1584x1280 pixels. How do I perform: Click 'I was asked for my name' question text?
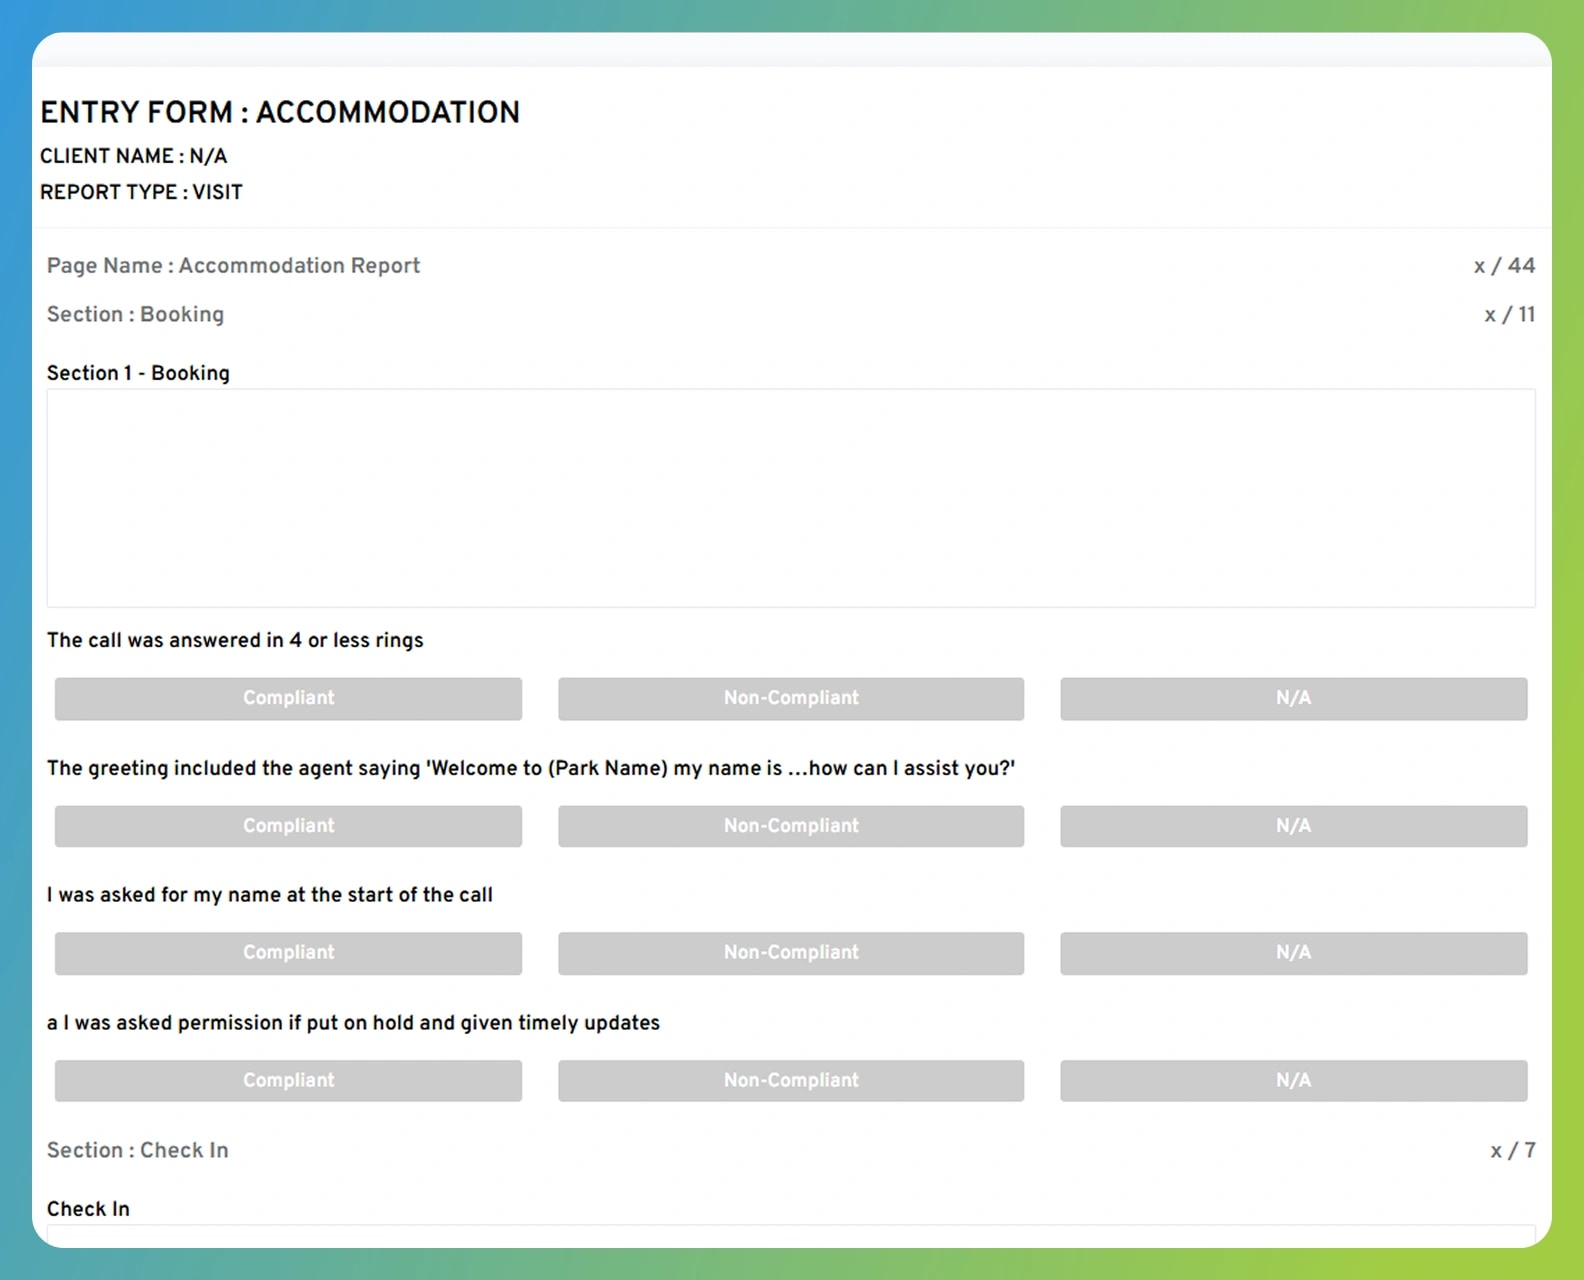[270, 895]
